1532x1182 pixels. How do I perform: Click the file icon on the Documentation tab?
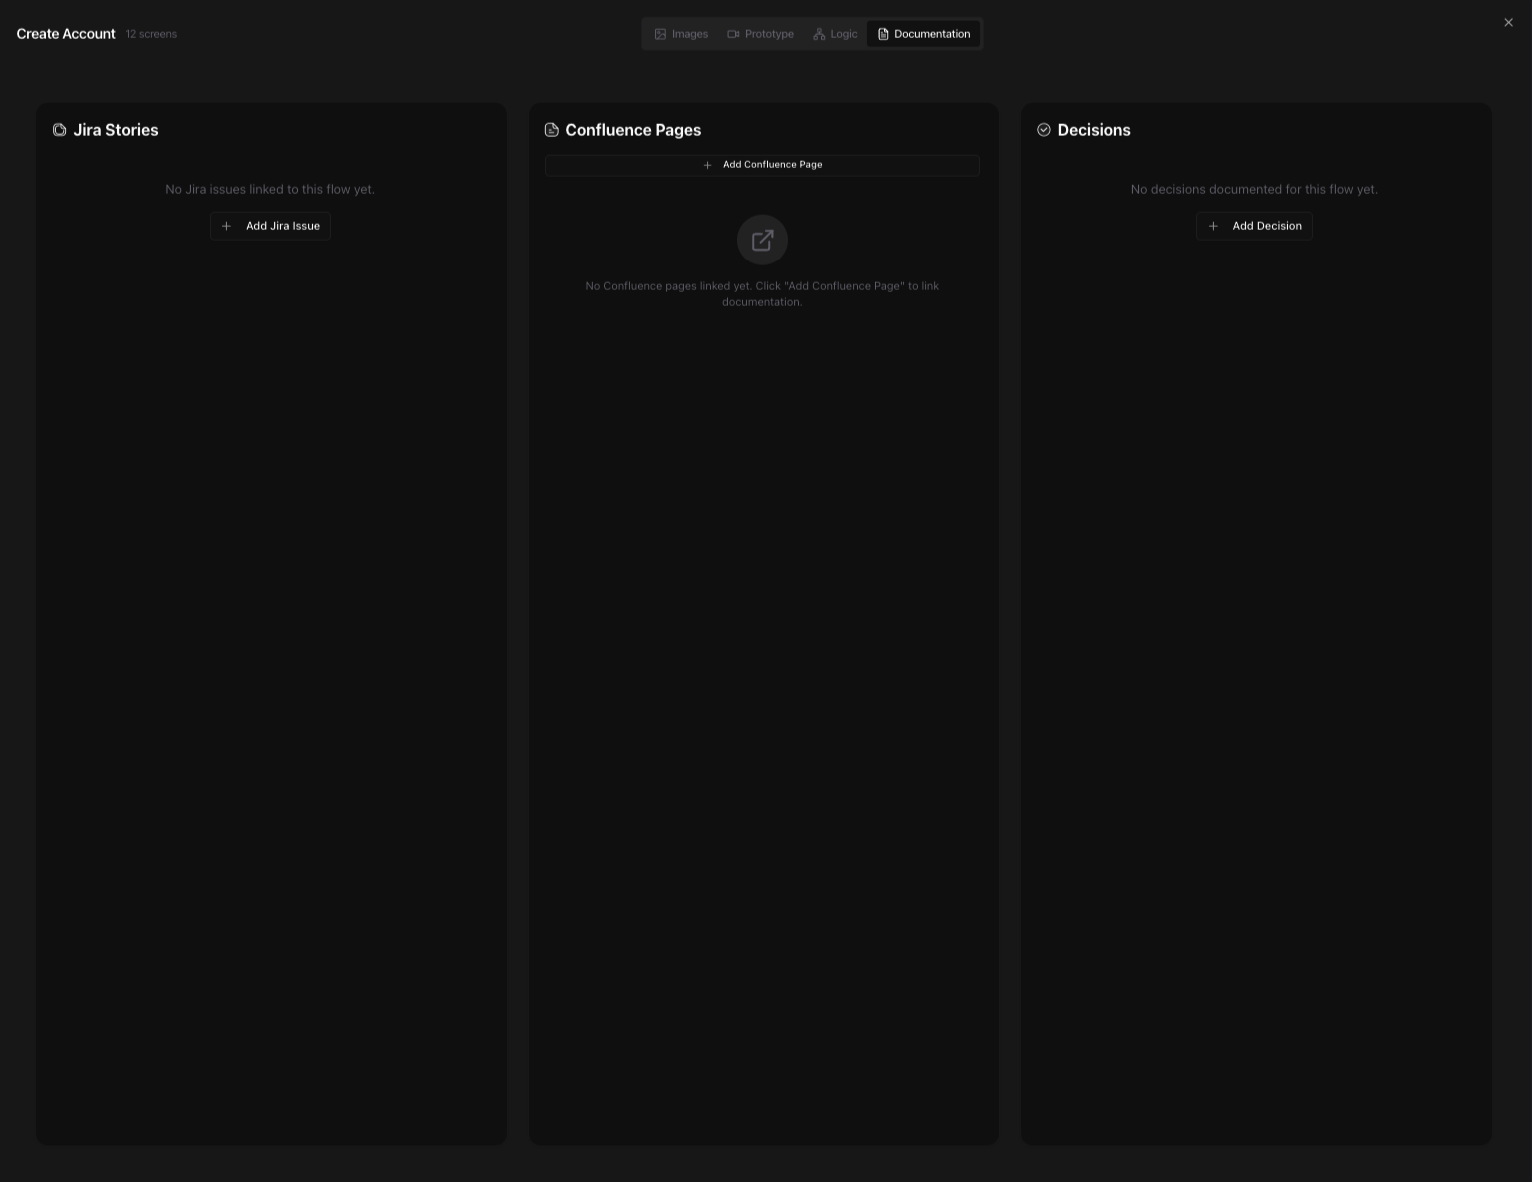883,33
